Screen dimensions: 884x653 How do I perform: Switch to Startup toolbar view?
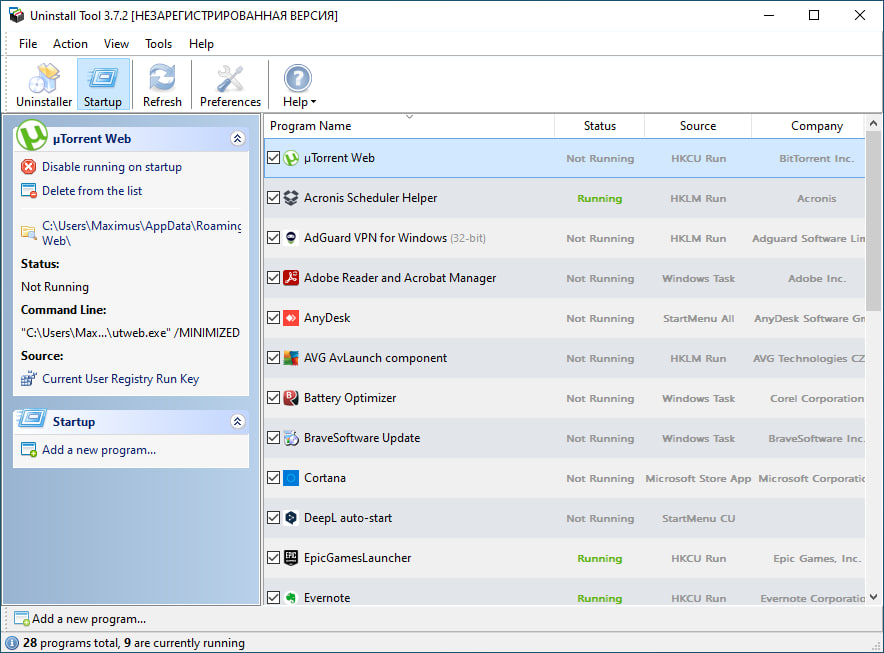point(103,85)
